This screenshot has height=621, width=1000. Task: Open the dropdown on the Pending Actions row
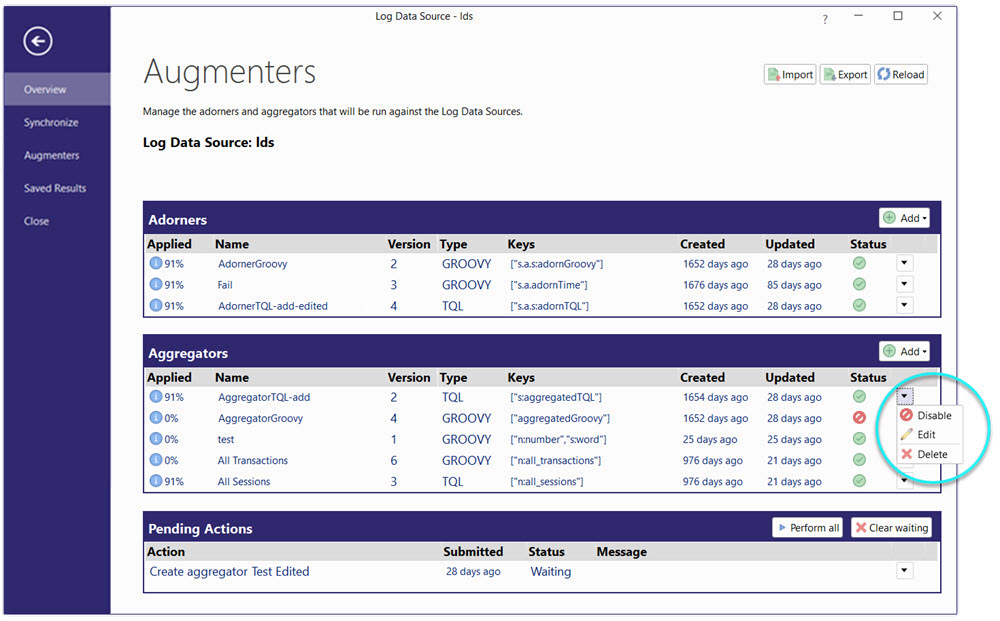(904, 570)
